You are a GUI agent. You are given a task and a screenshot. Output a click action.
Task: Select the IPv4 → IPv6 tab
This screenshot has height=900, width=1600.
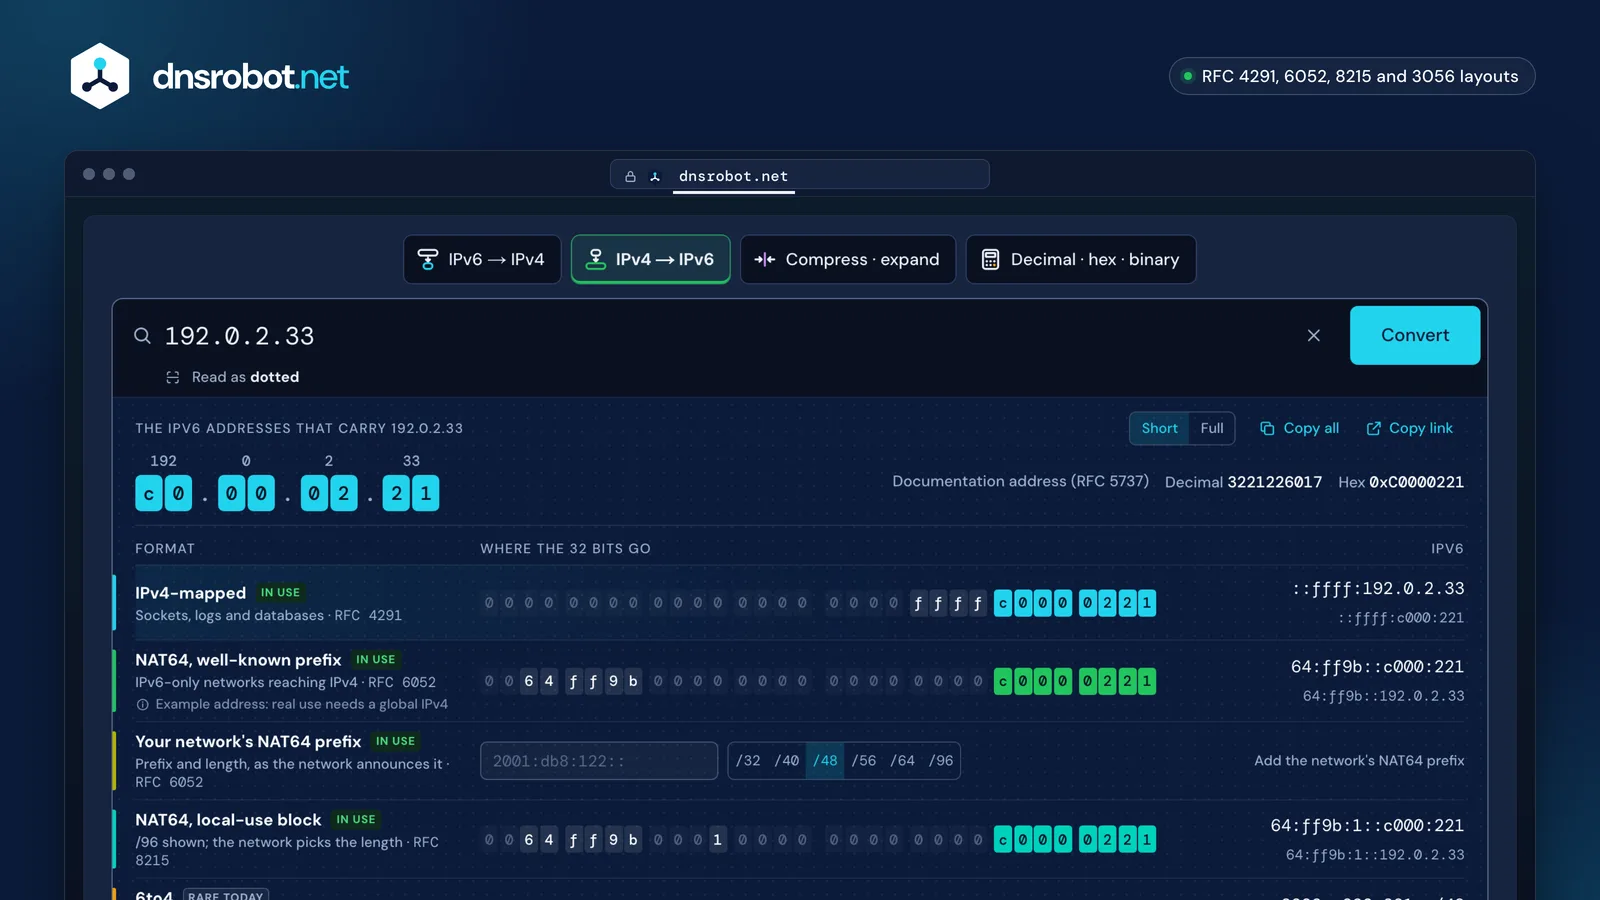click(x=651, y=260)
